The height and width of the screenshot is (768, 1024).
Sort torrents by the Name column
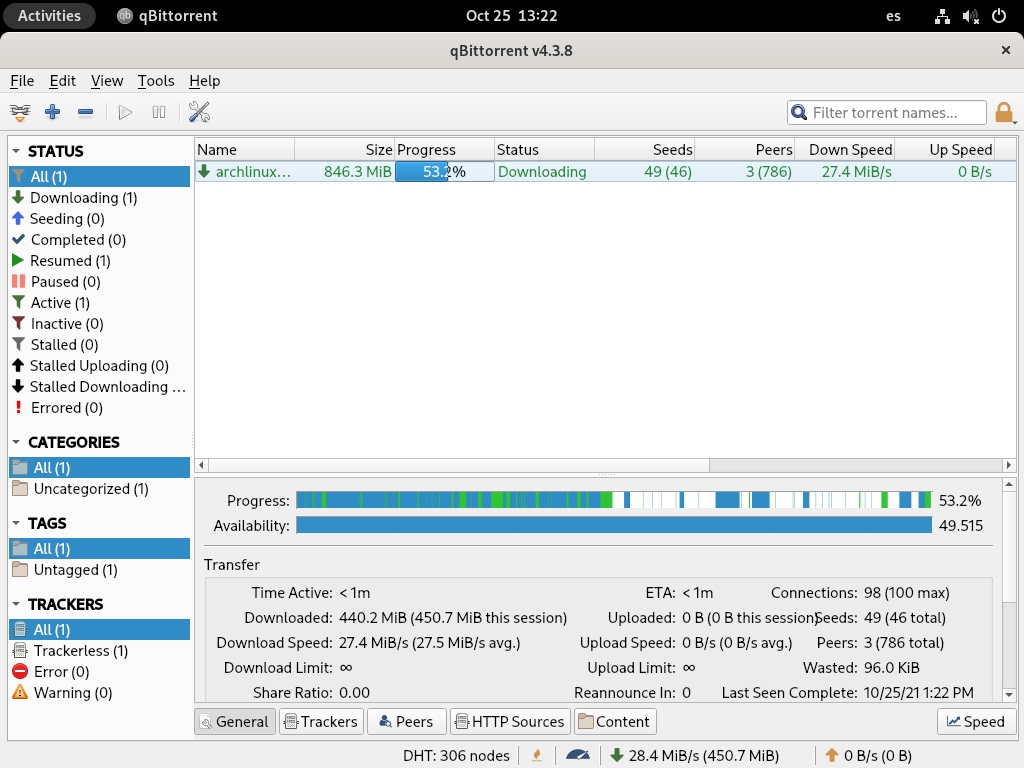(245, 150)
